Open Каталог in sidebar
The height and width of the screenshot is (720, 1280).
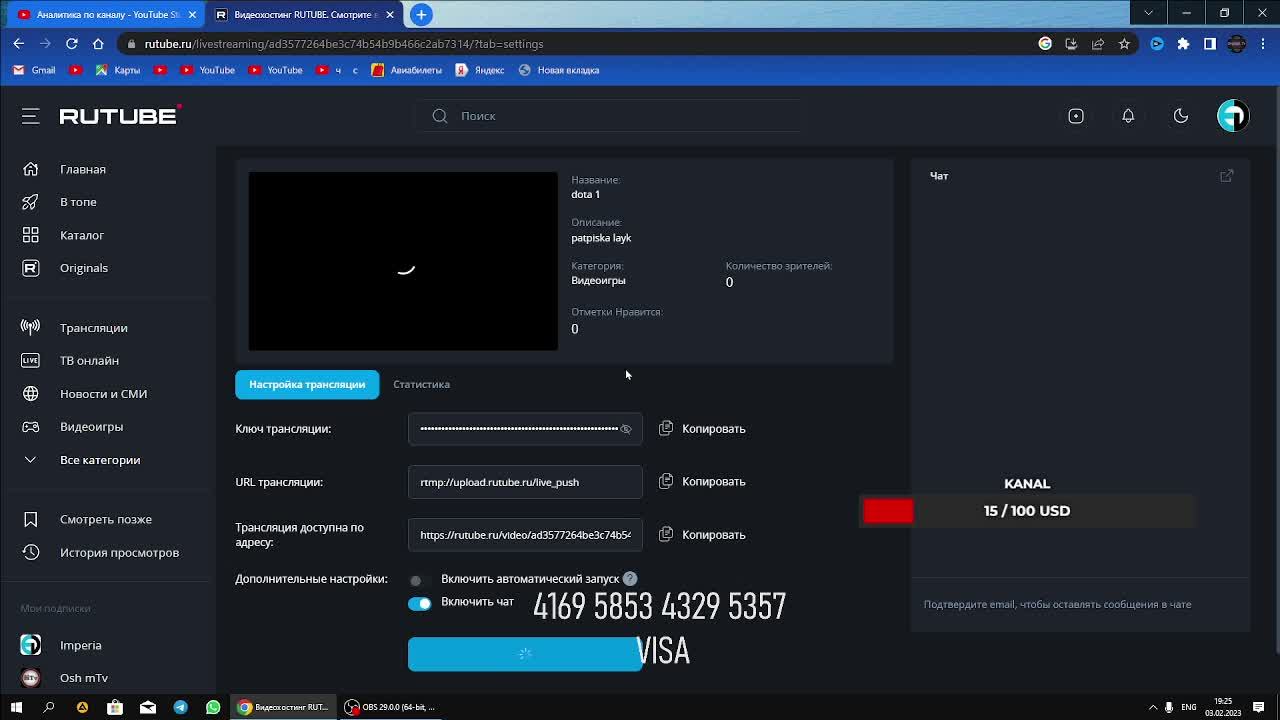(82, 235)
